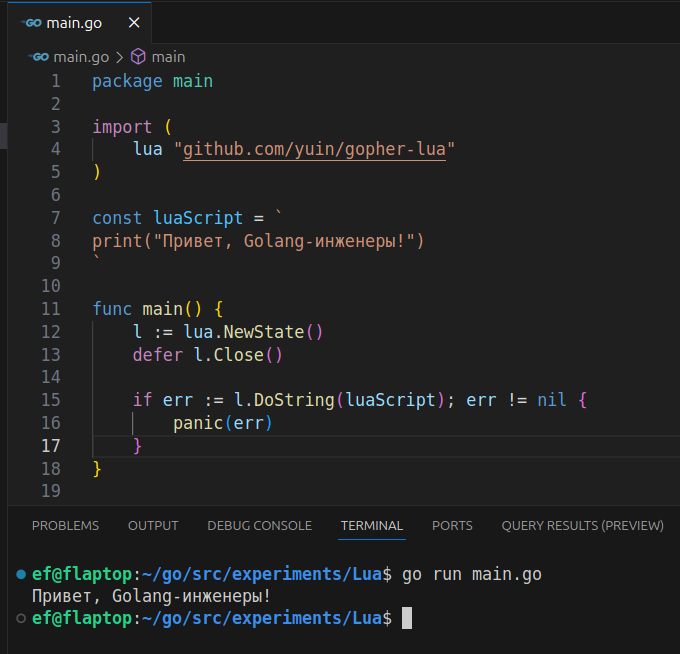Image resolution: width=680 pixels, height=654 pixels.
Task: Click main.go in the breadcrumb path
Action: tap(81, 57)
